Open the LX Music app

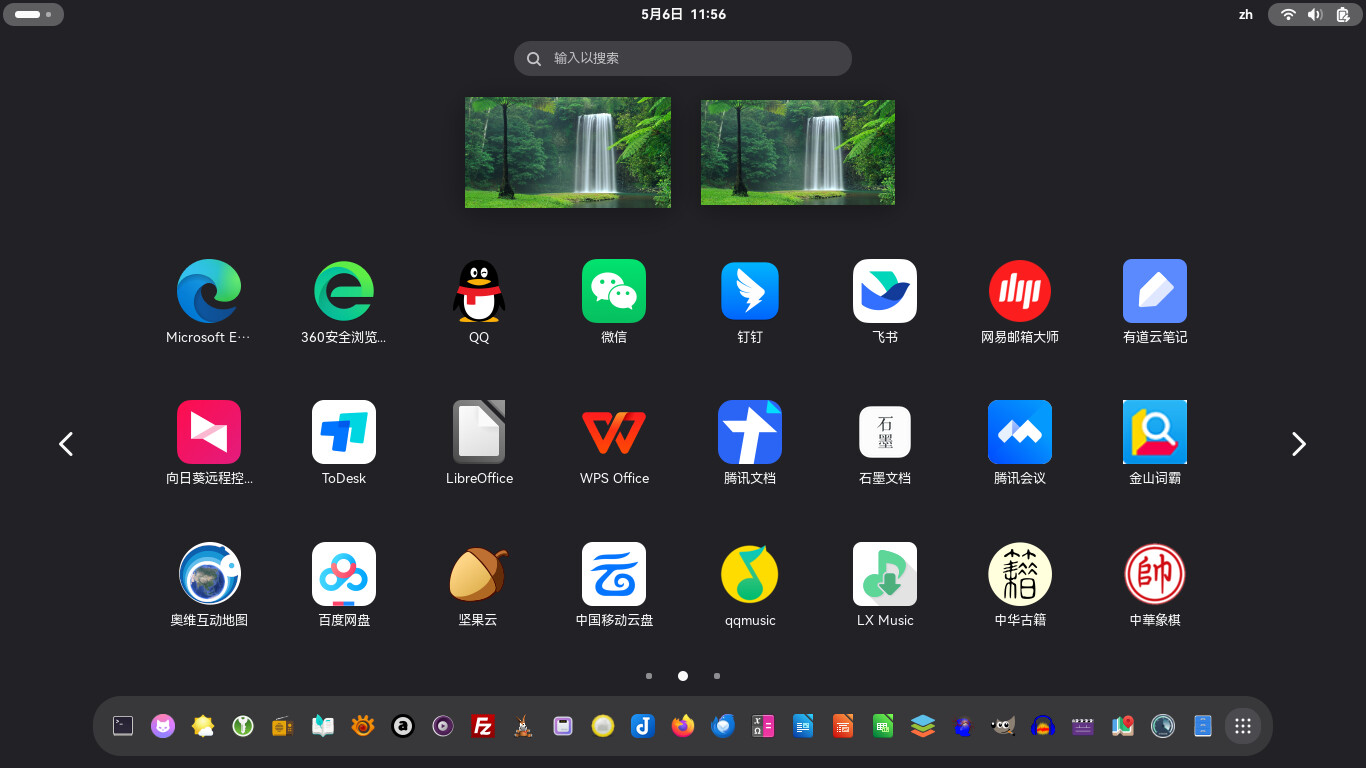tap(885, 574)
